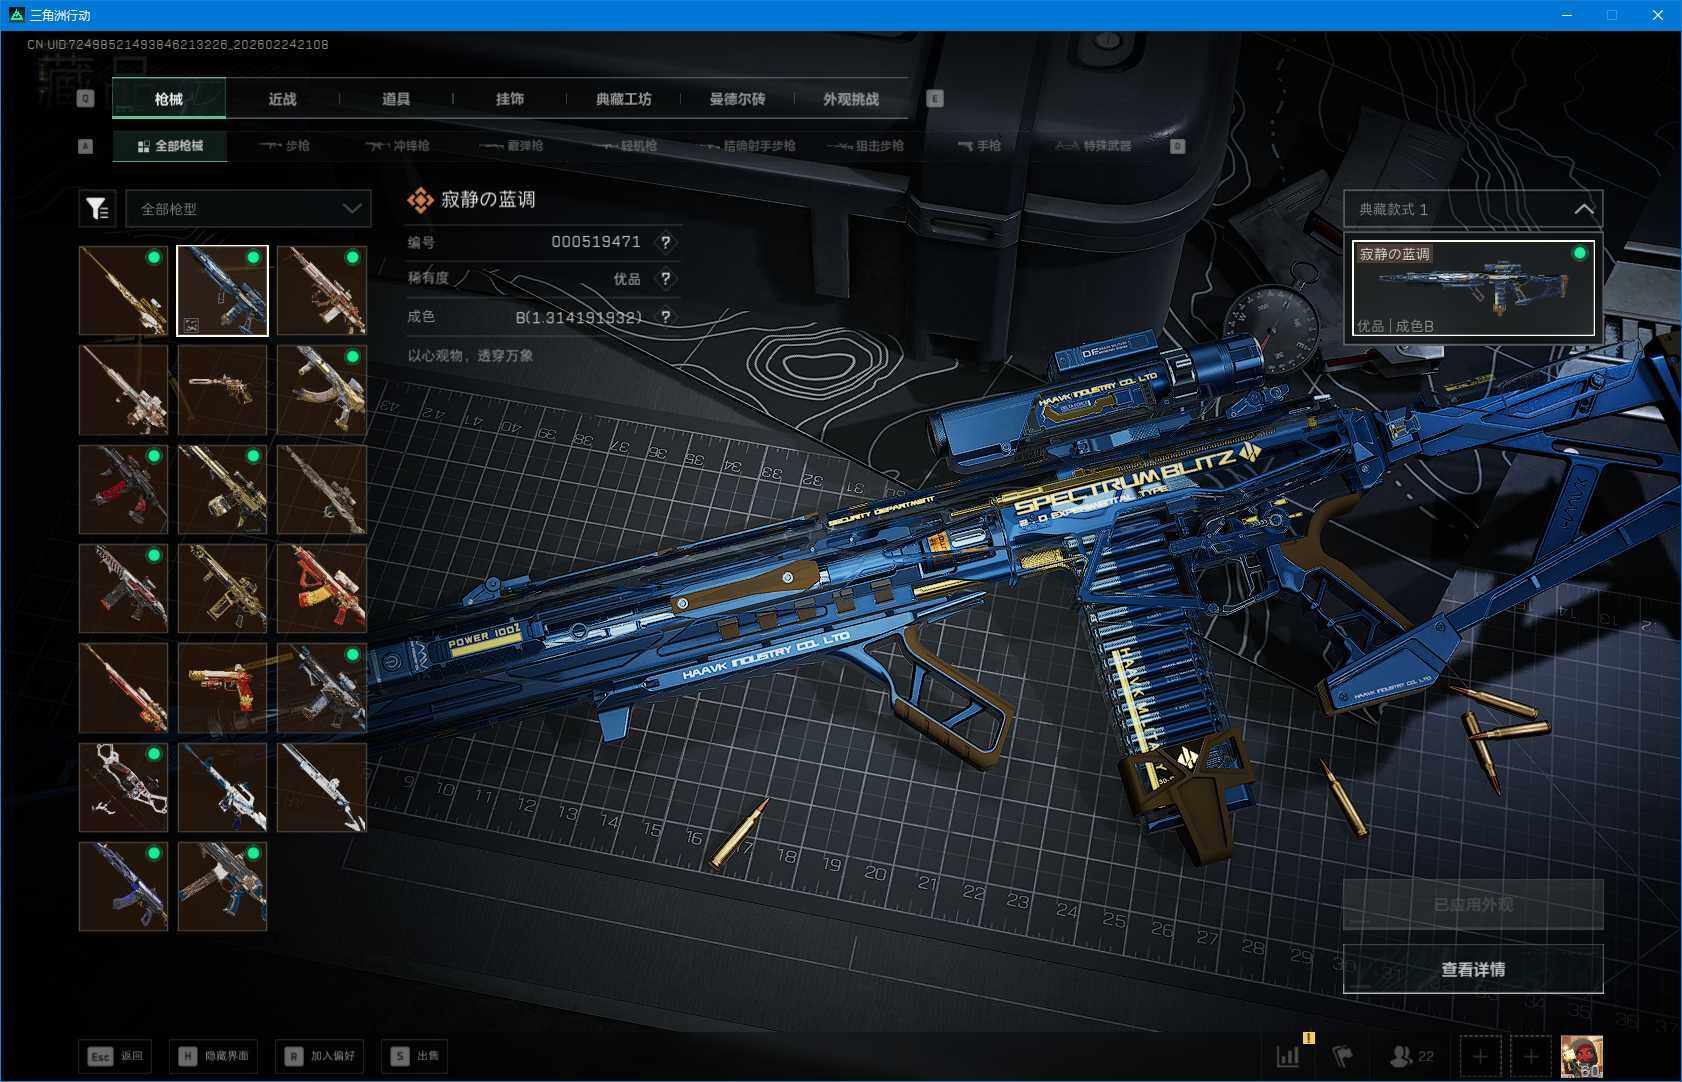Click the Delta Force app icon in title bar
This screenshot has width=1682, height=1082.
point(16,15)
